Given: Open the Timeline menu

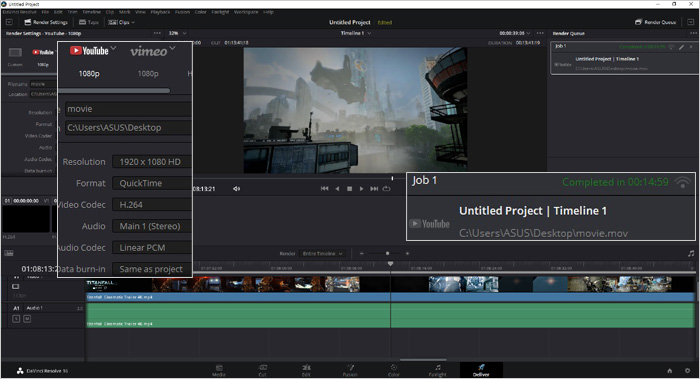Looking at the screenshot, I should click(x=92, y=12).
